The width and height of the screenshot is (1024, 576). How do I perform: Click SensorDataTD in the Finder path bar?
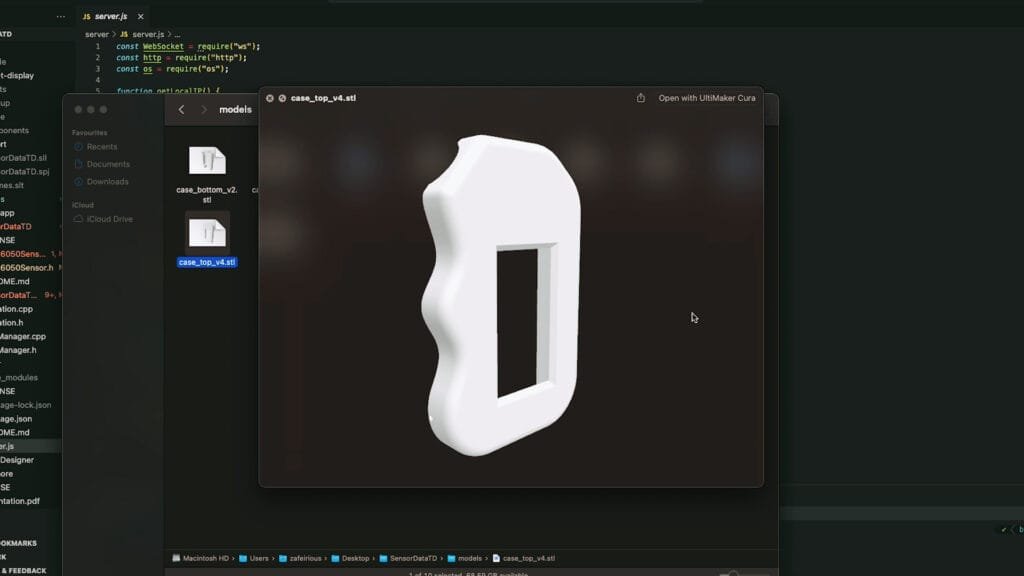coord(408,558)
